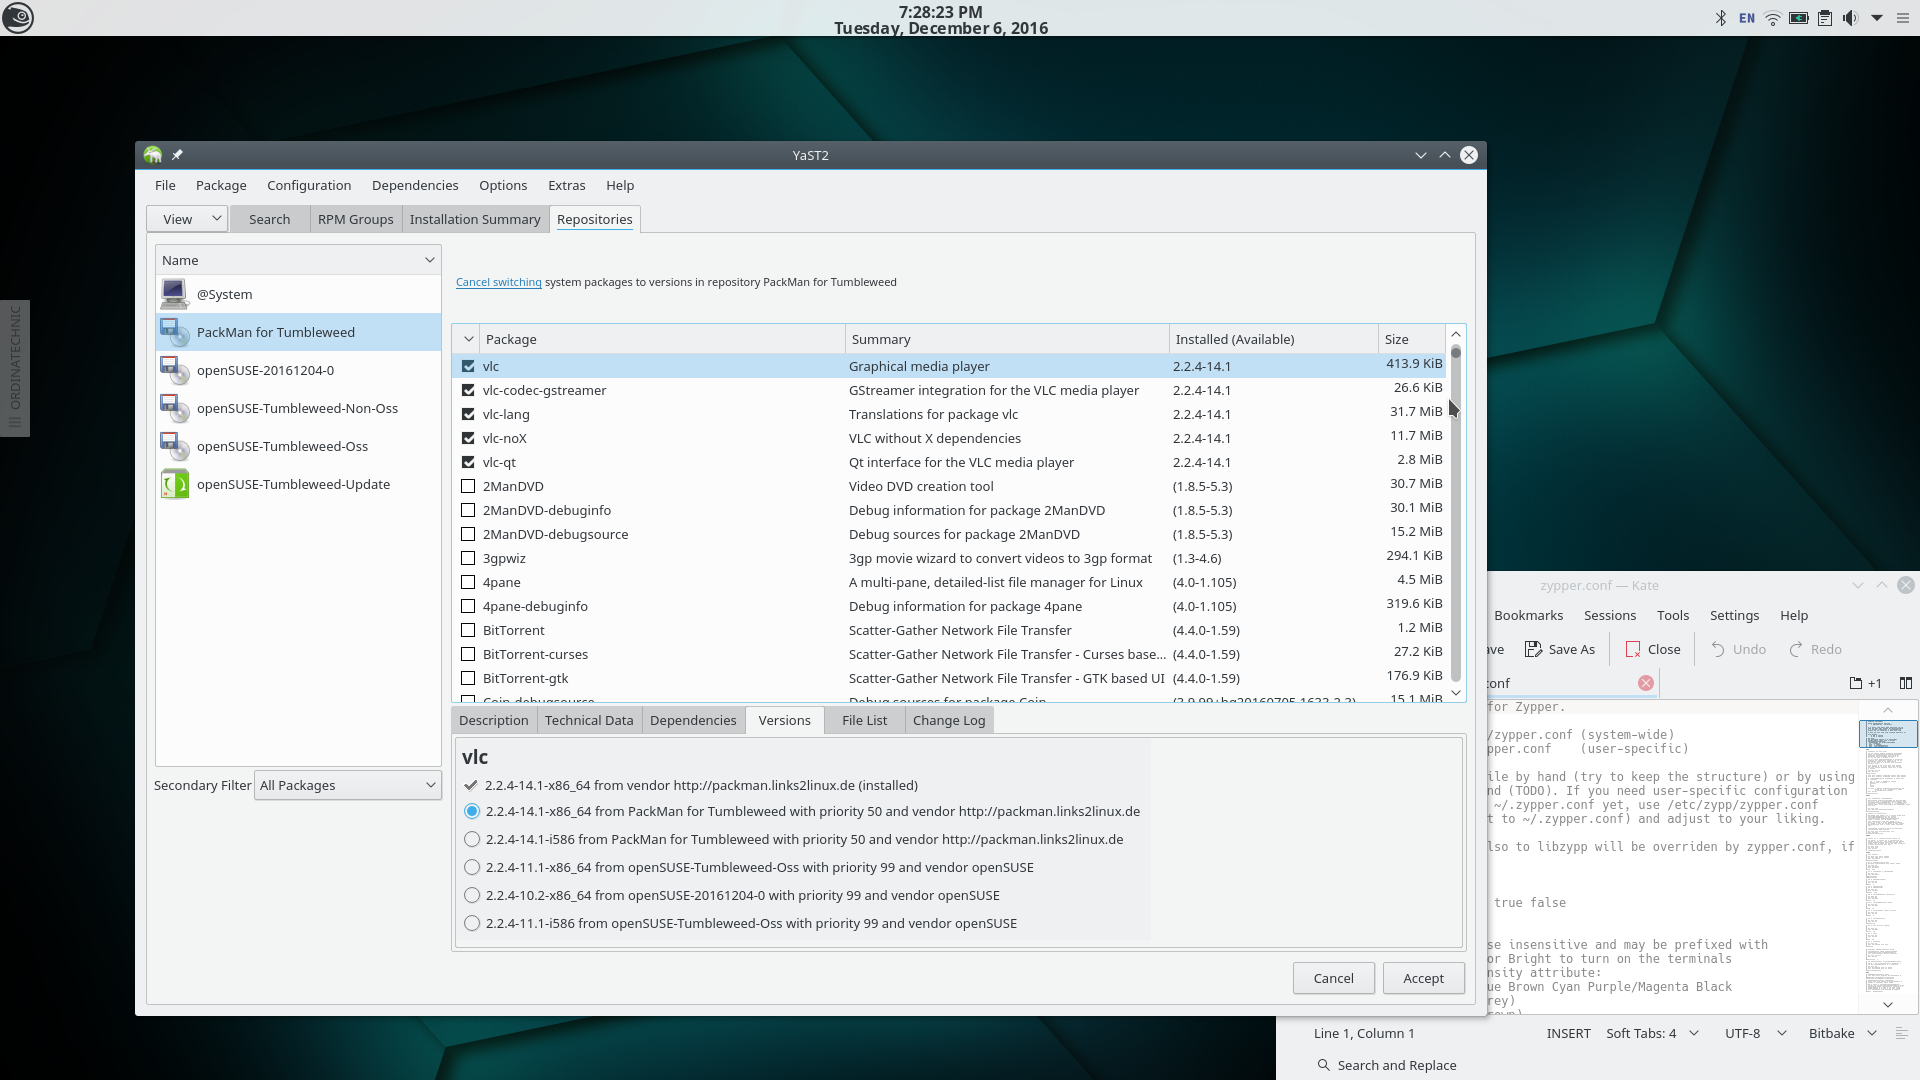Viewport: 1920px width, 1080px height.
Task: Open the Dependencies menu
Action: tap(415, 185)
